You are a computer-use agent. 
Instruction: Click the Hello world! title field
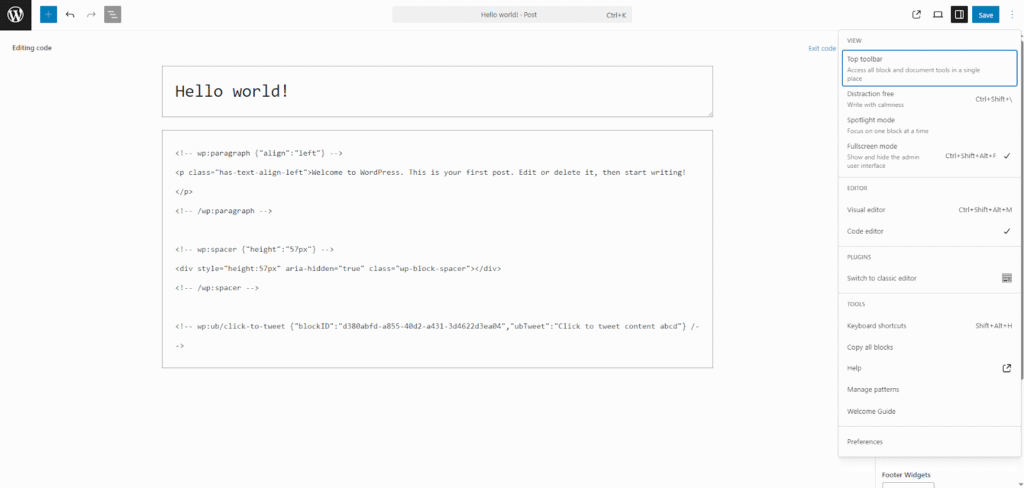click(437, 91)
